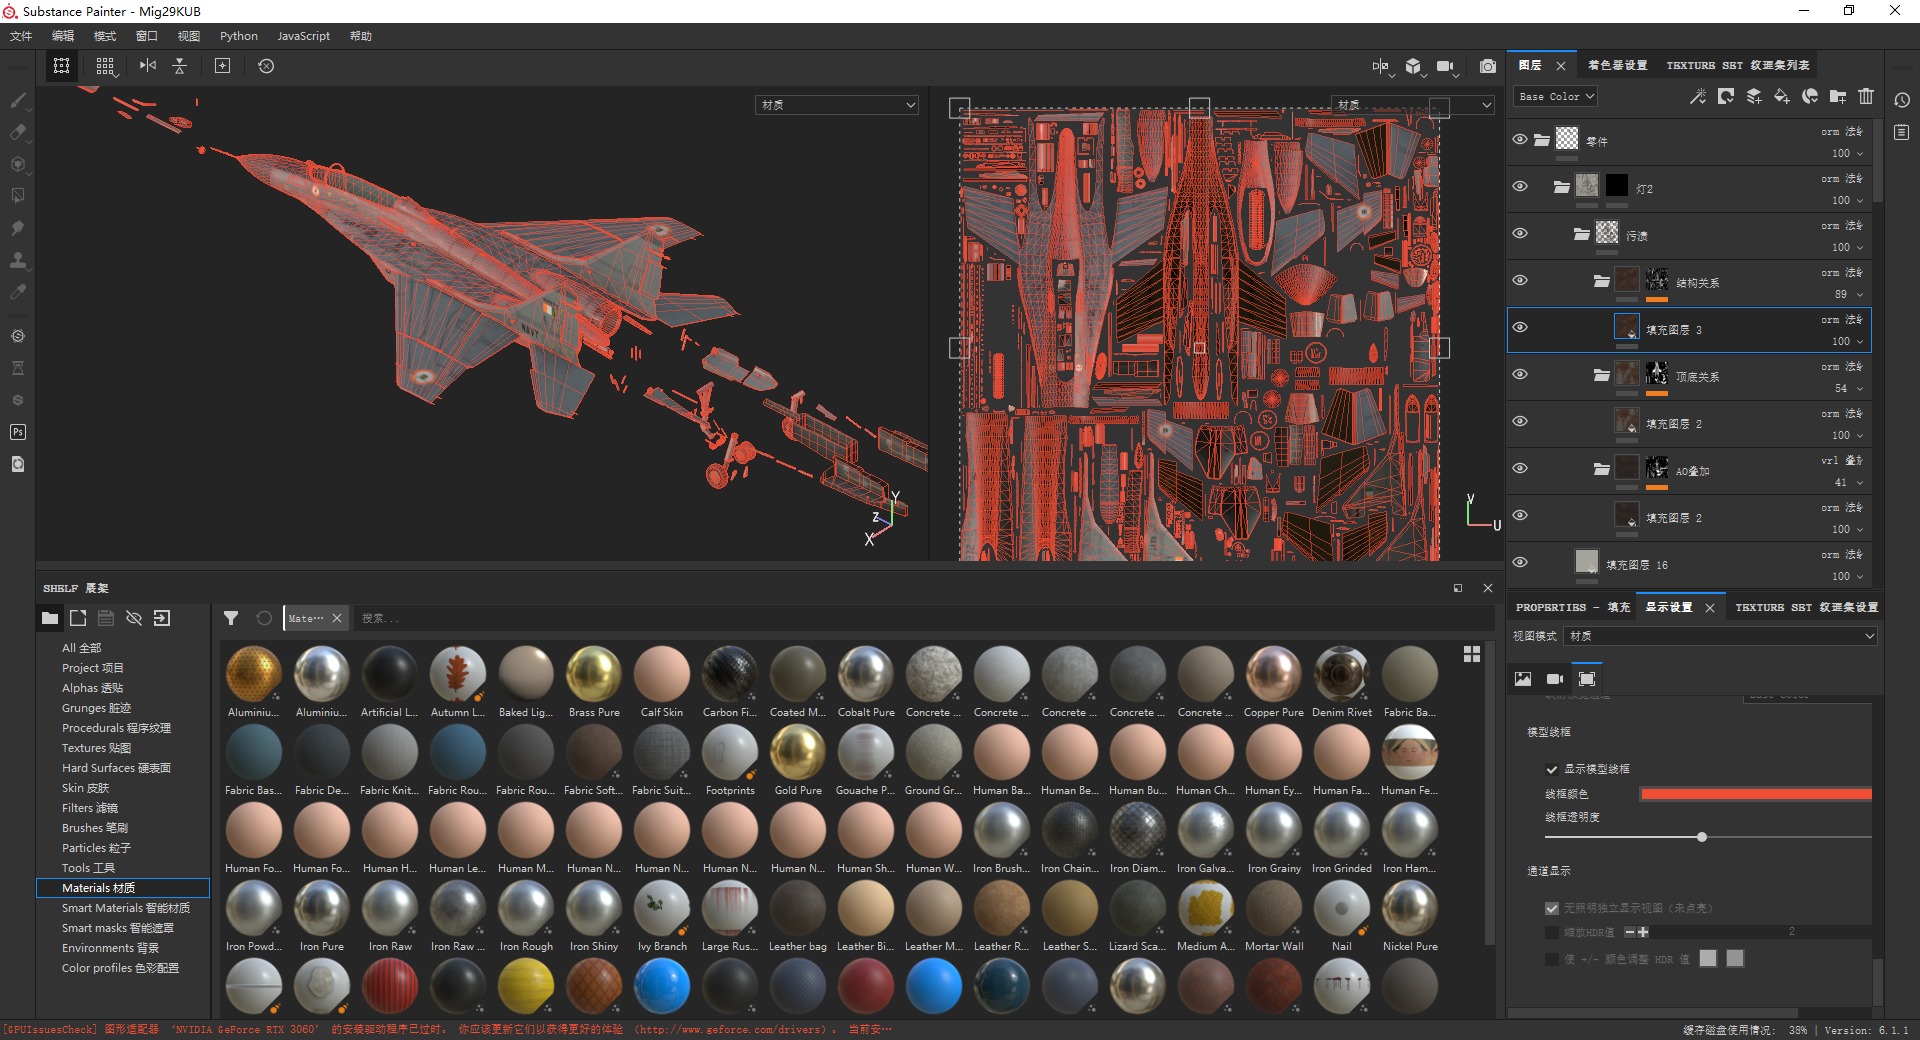Toggle horizontal symmetry mirror icon
Viewport: 1920px width, 1040px height.
pyautogui.click(x=148, y=66)
